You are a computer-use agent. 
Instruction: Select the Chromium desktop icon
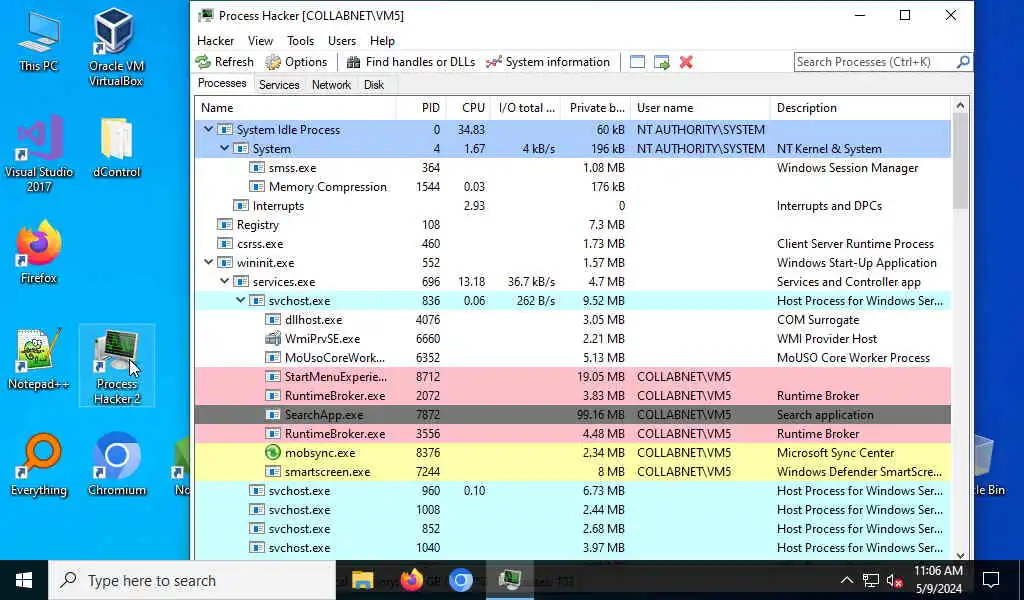(x=117, y=465)
